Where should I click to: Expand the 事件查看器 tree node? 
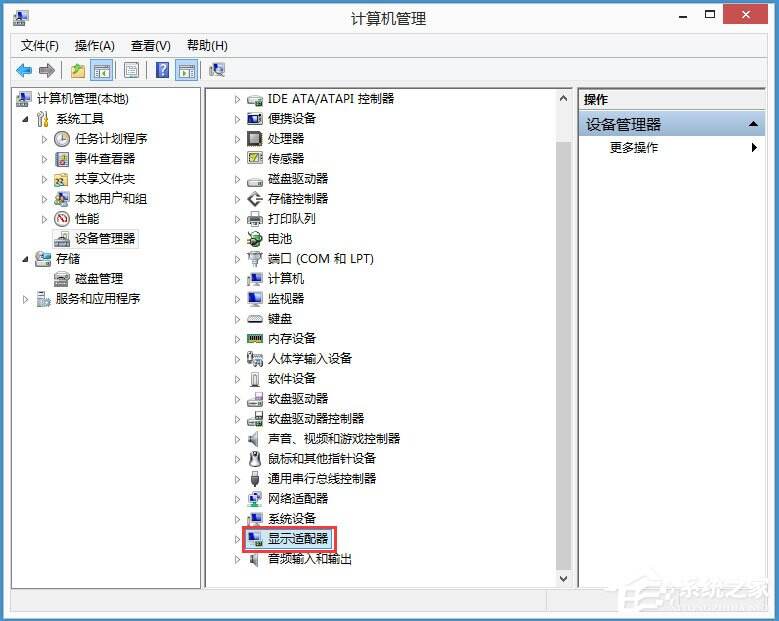coord(44,159)
